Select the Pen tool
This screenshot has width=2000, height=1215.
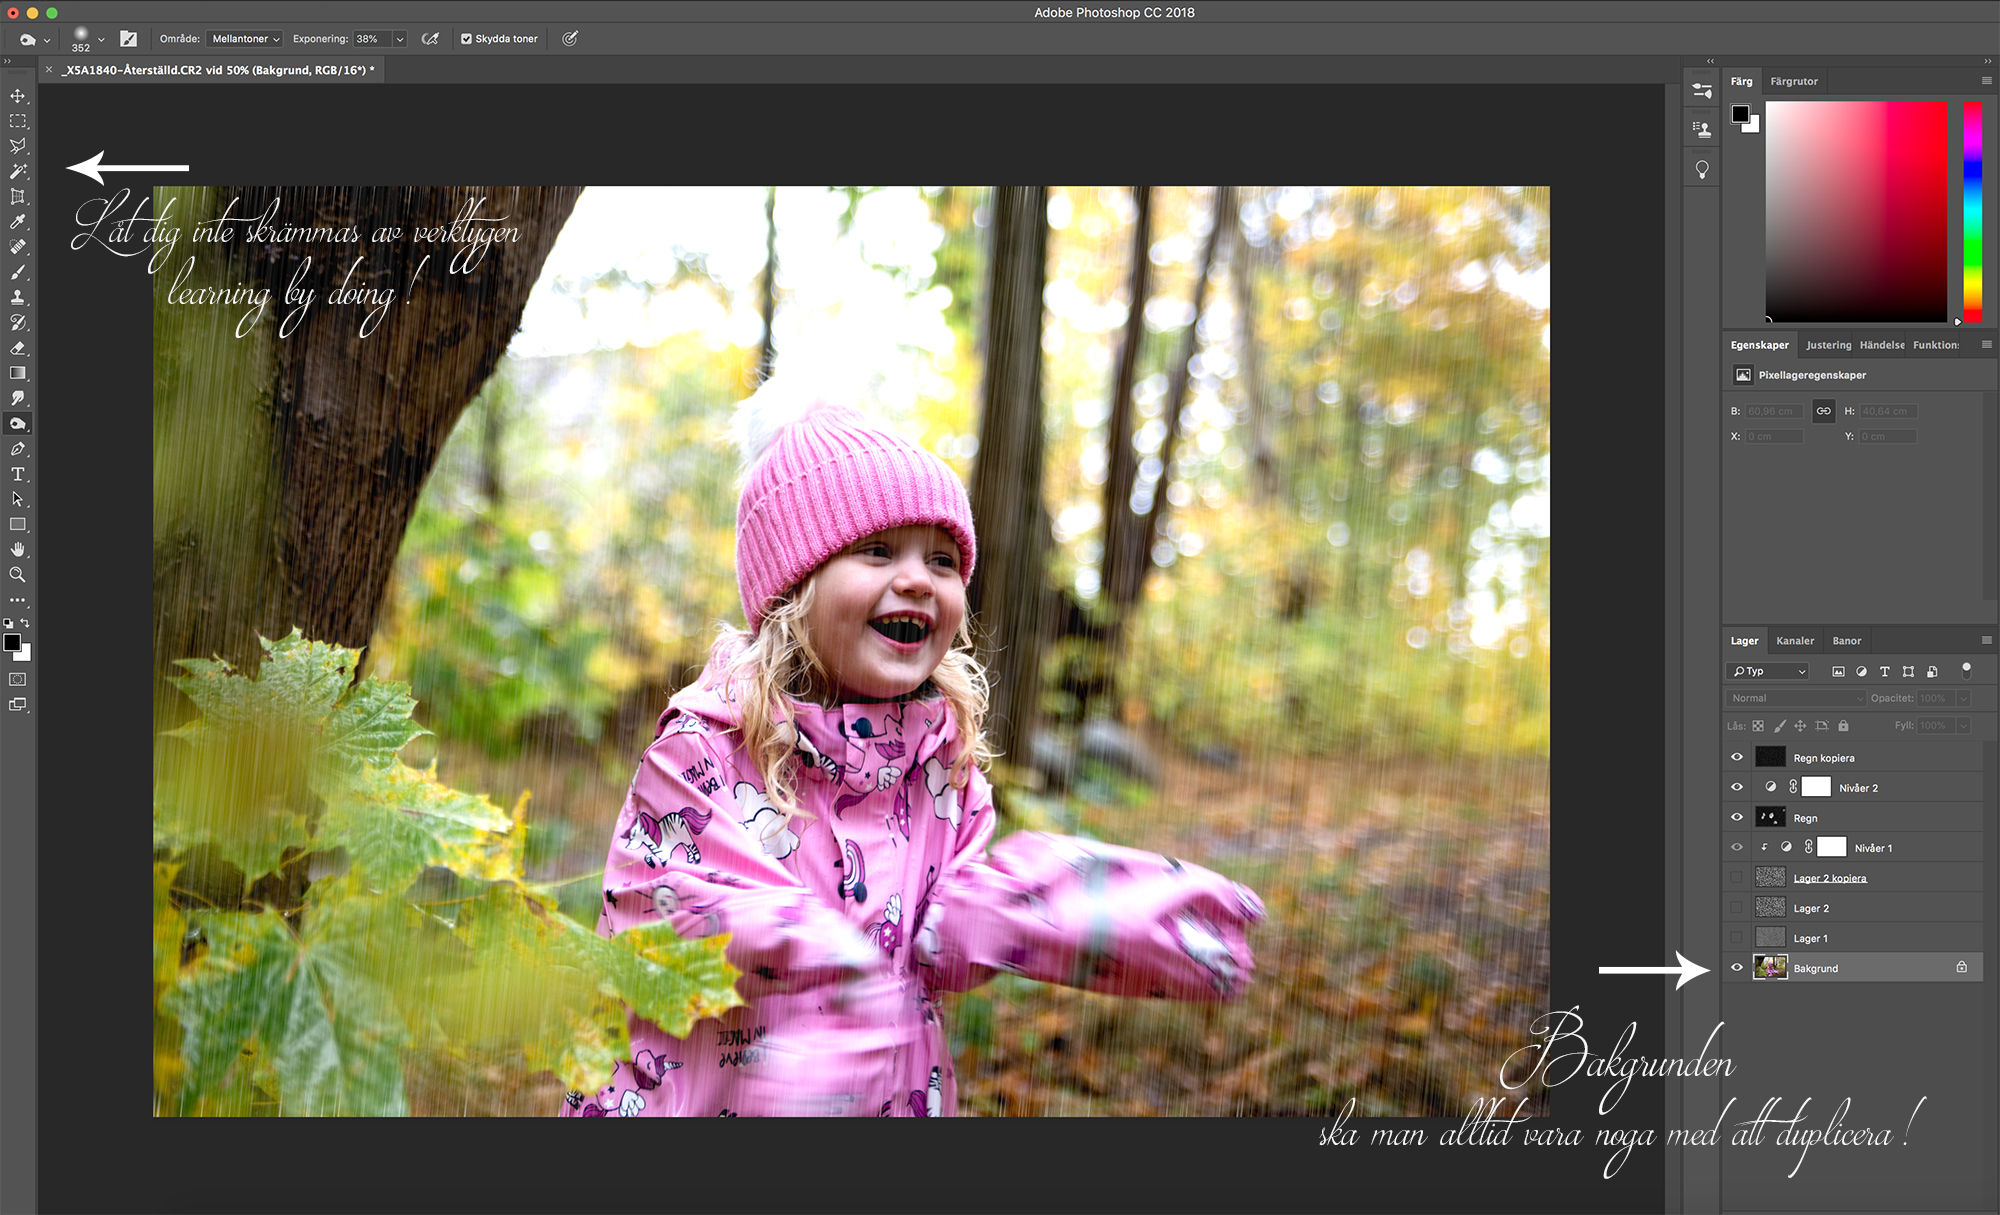coord(18,449)
